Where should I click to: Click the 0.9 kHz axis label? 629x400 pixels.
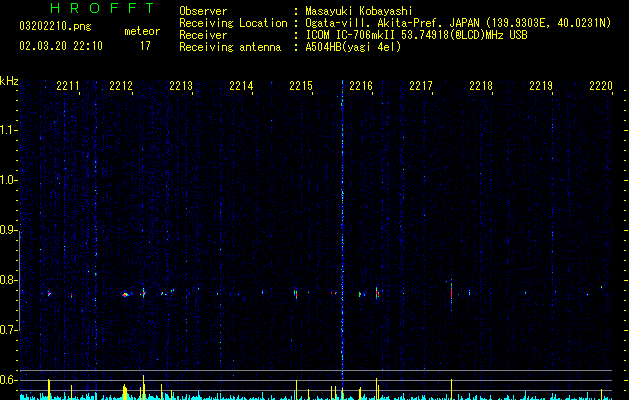pos(9,230)
